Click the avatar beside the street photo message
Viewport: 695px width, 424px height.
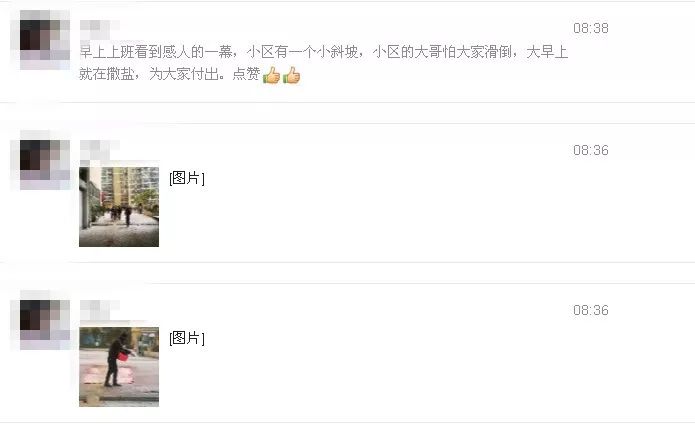[44, 160]
